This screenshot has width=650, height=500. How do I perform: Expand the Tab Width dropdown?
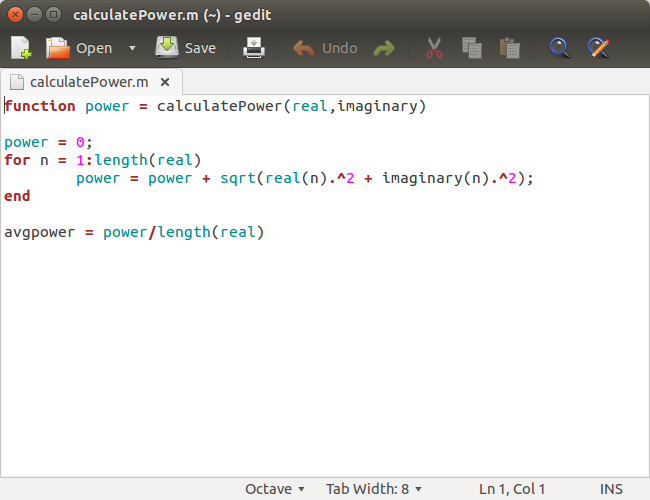374,489
